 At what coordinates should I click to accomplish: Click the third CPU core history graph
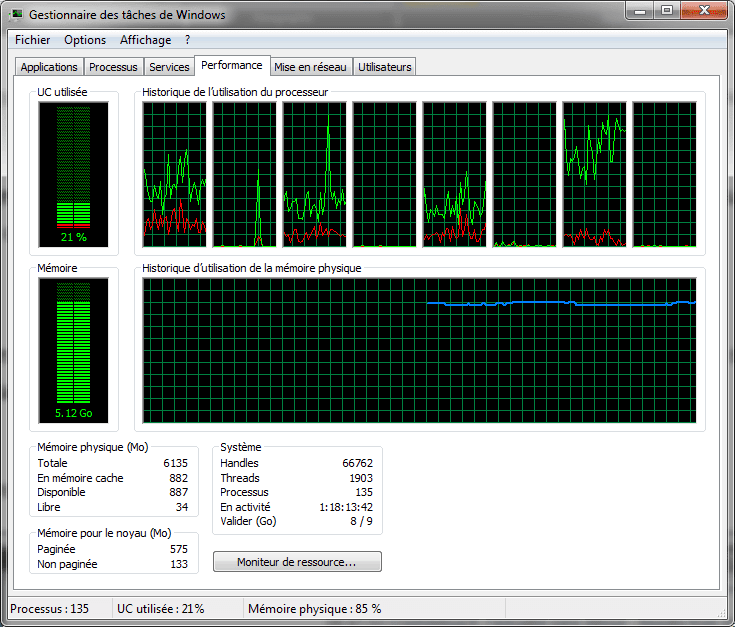(x=315, y=174)
